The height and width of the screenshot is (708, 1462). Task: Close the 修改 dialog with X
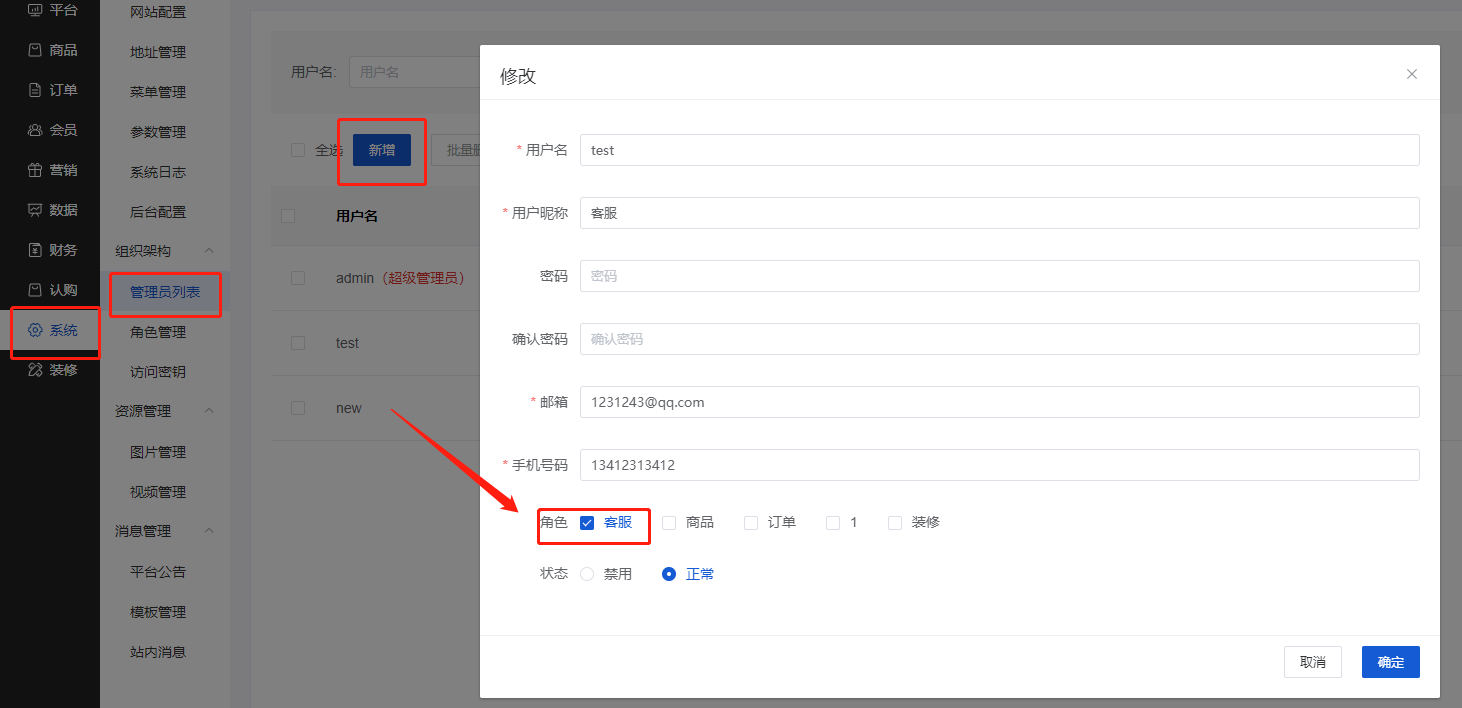[1412, 74]
